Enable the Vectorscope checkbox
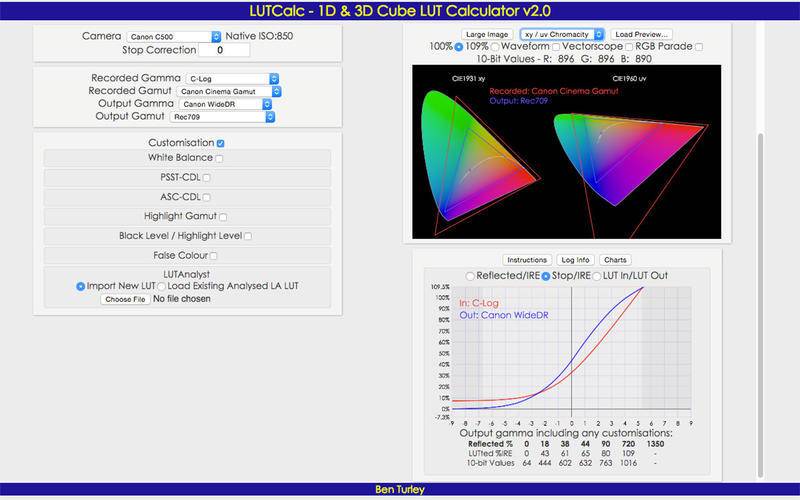This screenshot has height=500, width=800. 629,47
